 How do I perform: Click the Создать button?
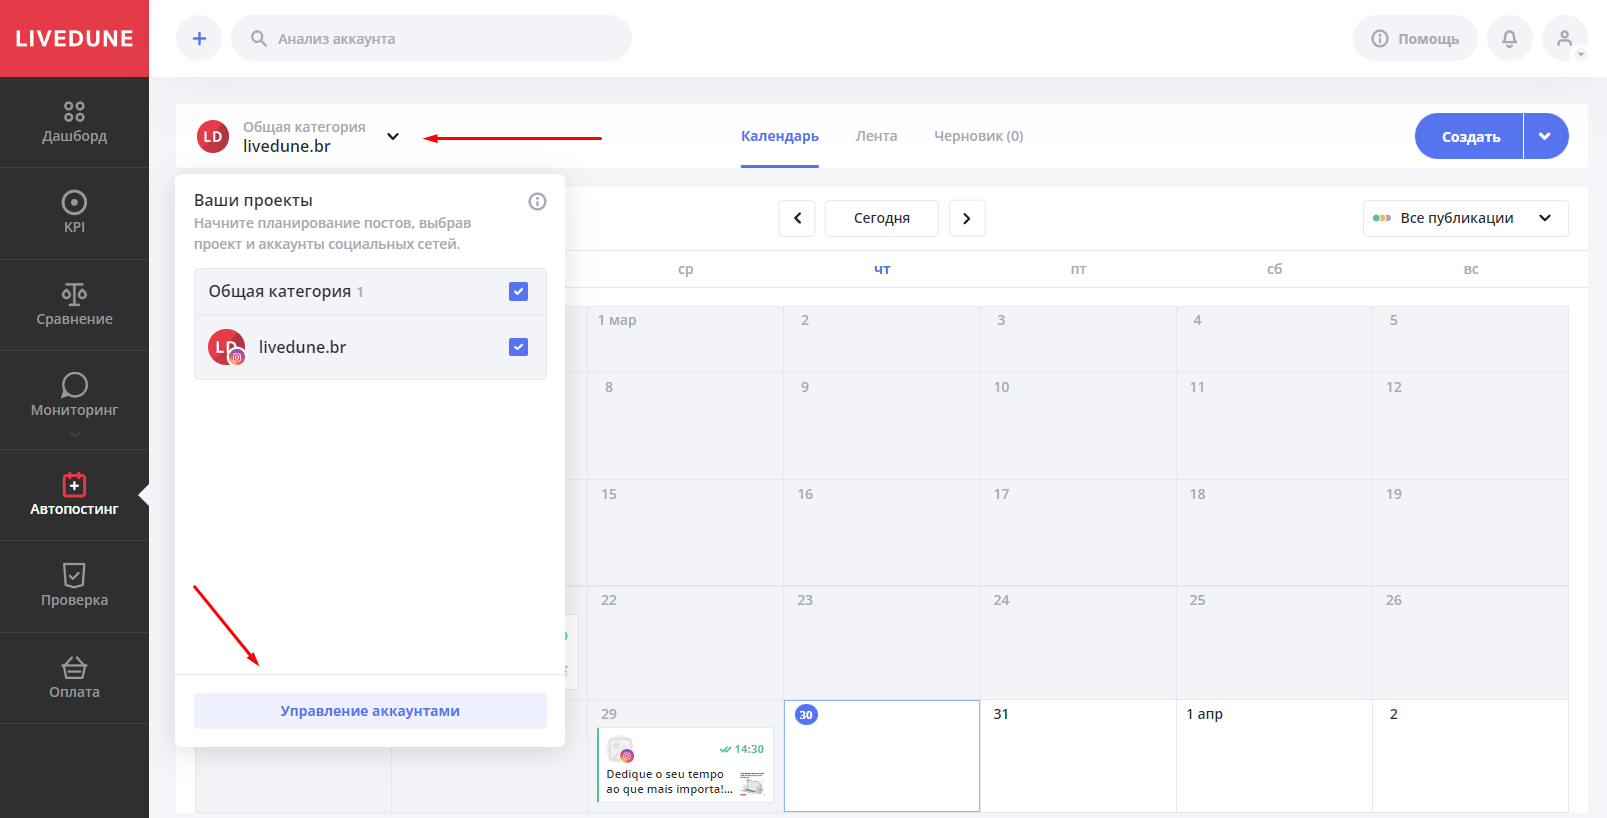tap(1470, 136)
